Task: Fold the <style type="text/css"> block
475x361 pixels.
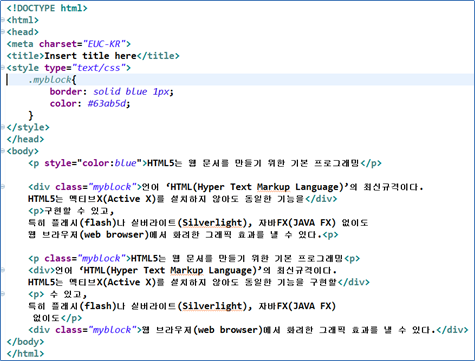Action: click(x=3, y=68)
